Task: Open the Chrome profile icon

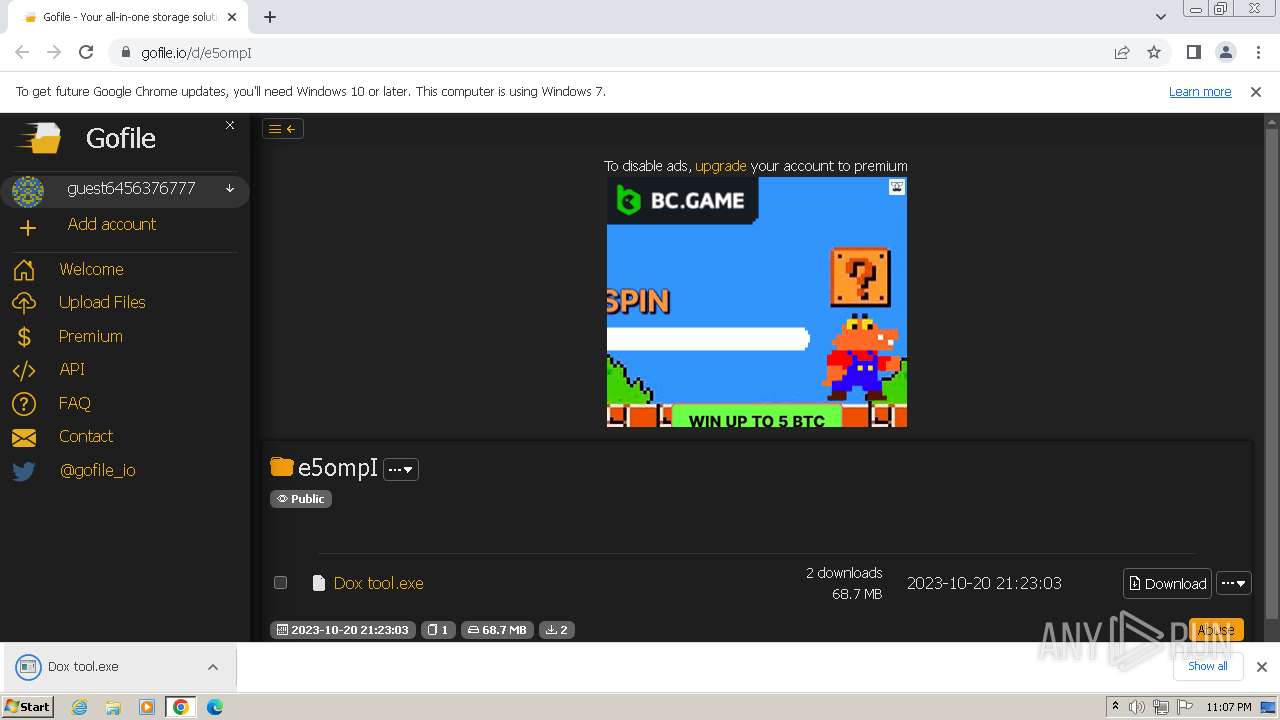Action: click(1225, 52)
